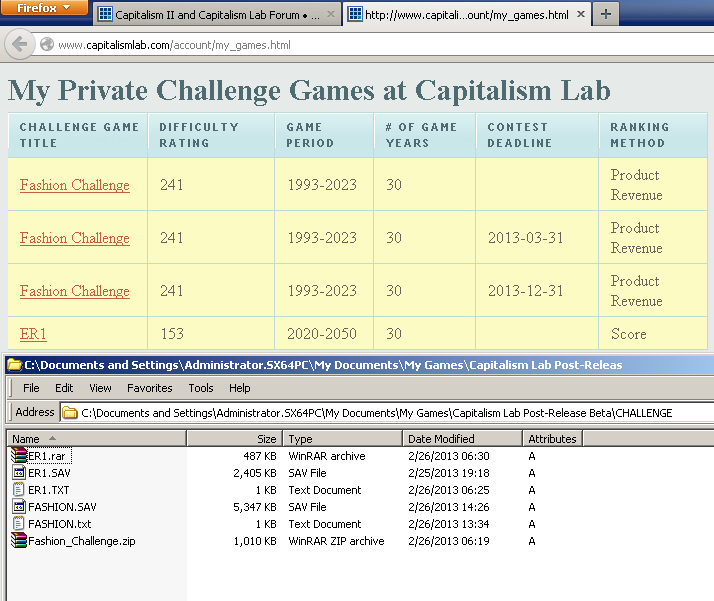Viewport: 714px width, 601px height.
Task: Select the FASHION.SAV file icon
Action: (x=19, y=507)
